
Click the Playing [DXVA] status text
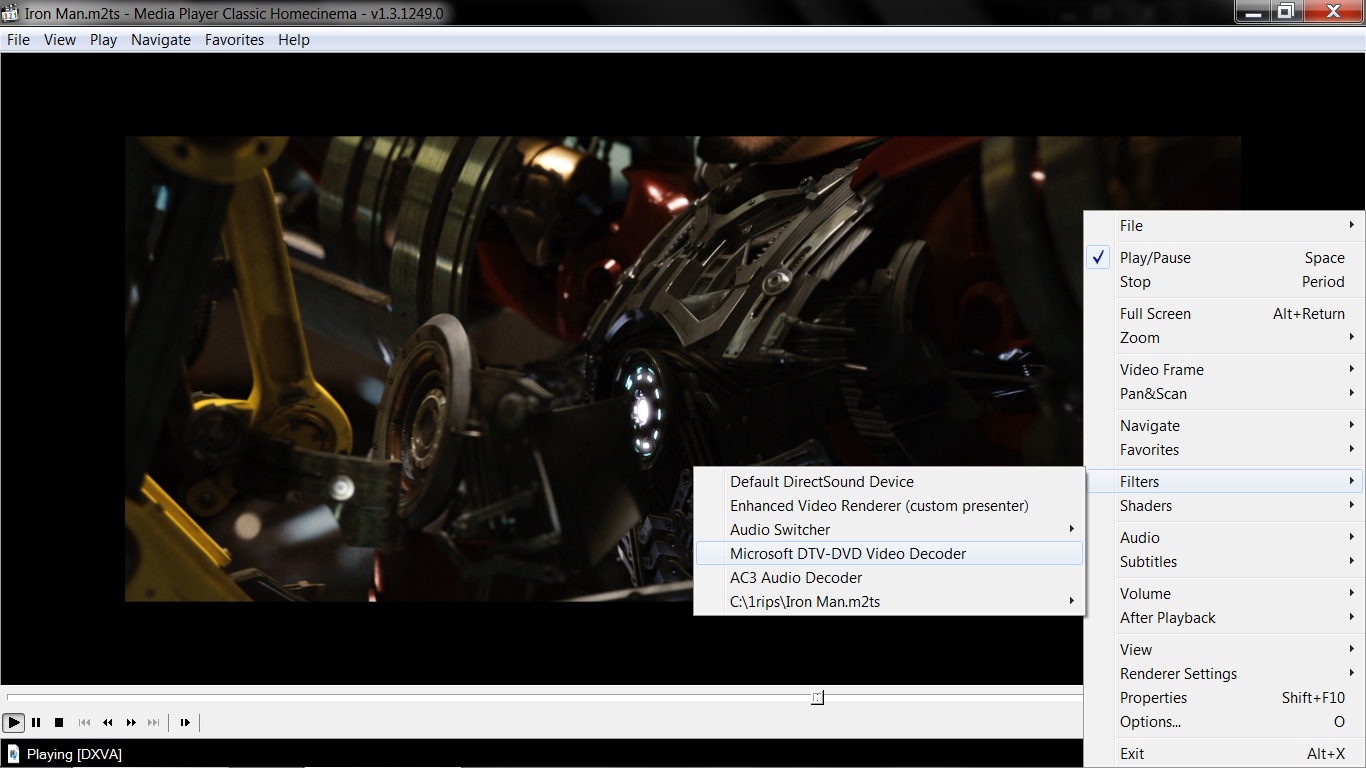(x=74, y=754)
